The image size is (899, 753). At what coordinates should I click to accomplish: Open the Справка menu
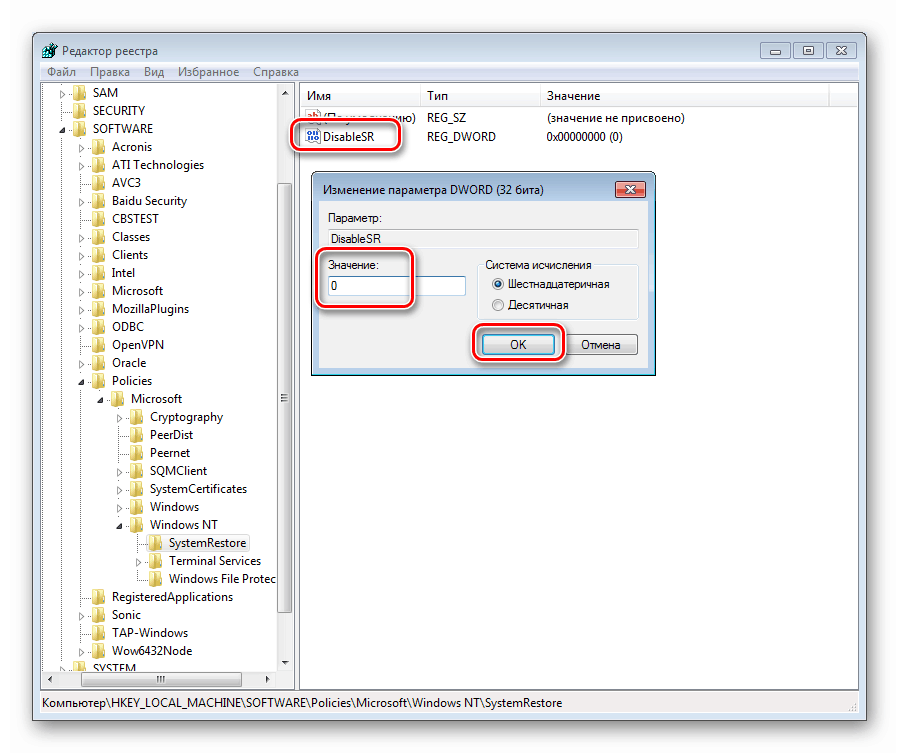coord(276,72)
